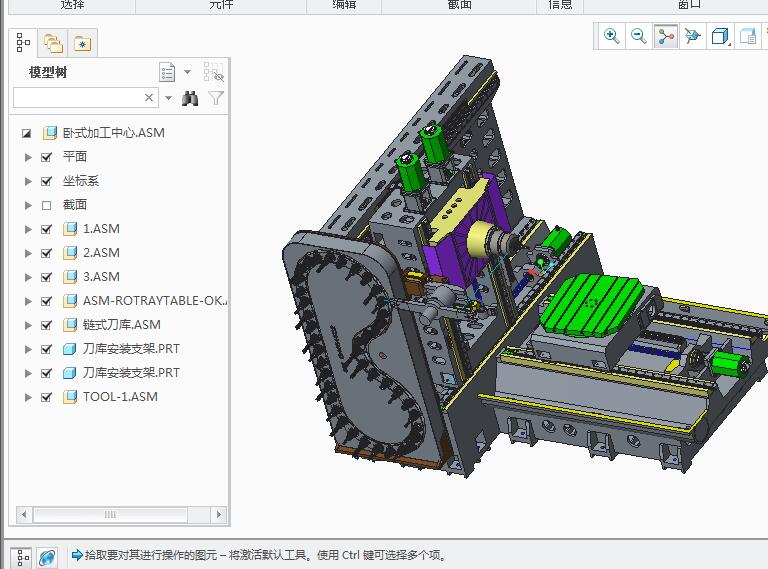768x569 pixels.
Task: Open the 元件 menu
Action: pyautogui.click(x=221, y=4)
